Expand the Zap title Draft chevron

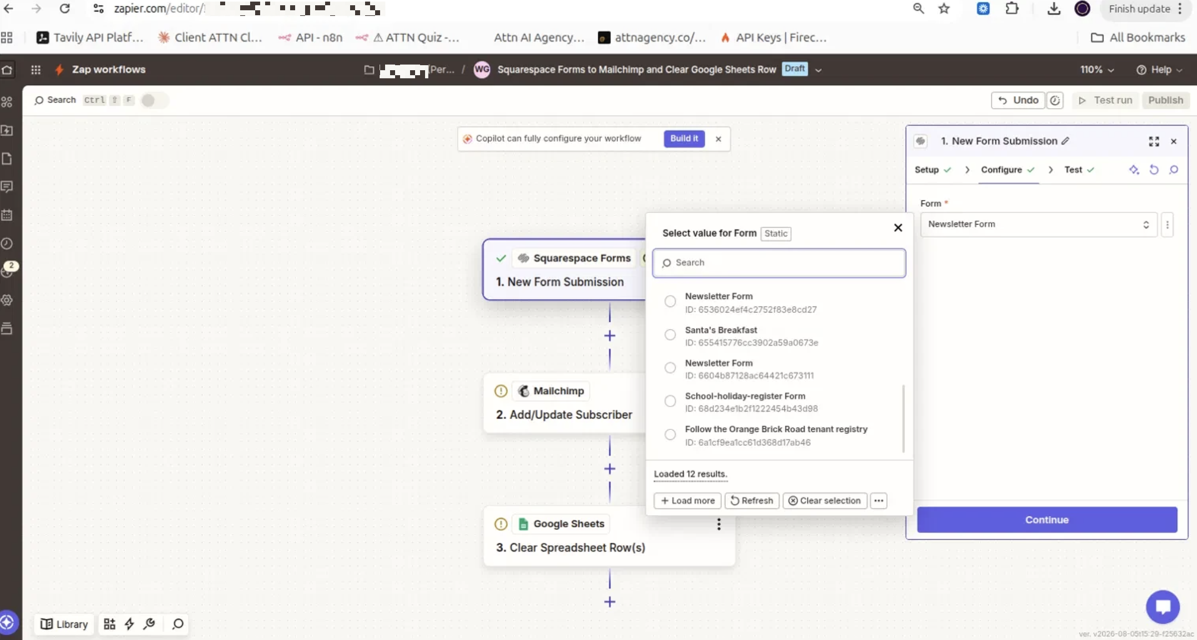tap(818, 69)
